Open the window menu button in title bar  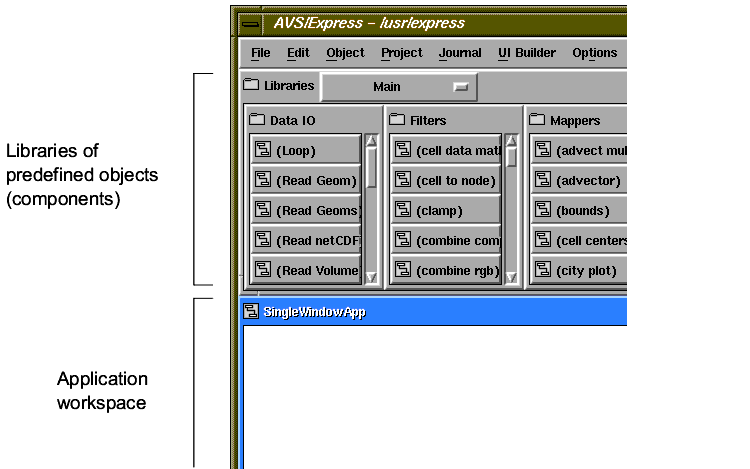coord(252,24)
